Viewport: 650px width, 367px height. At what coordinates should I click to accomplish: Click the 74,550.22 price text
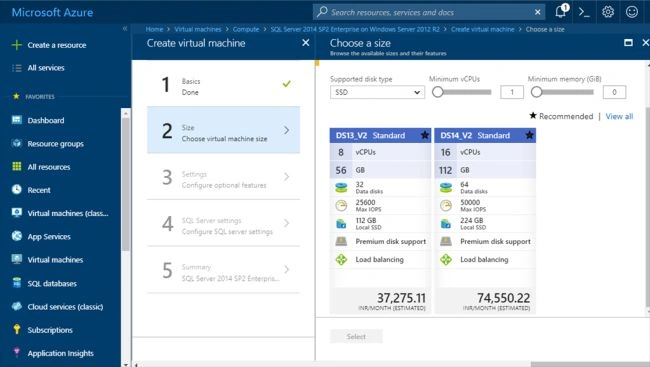tap(504, 298)
